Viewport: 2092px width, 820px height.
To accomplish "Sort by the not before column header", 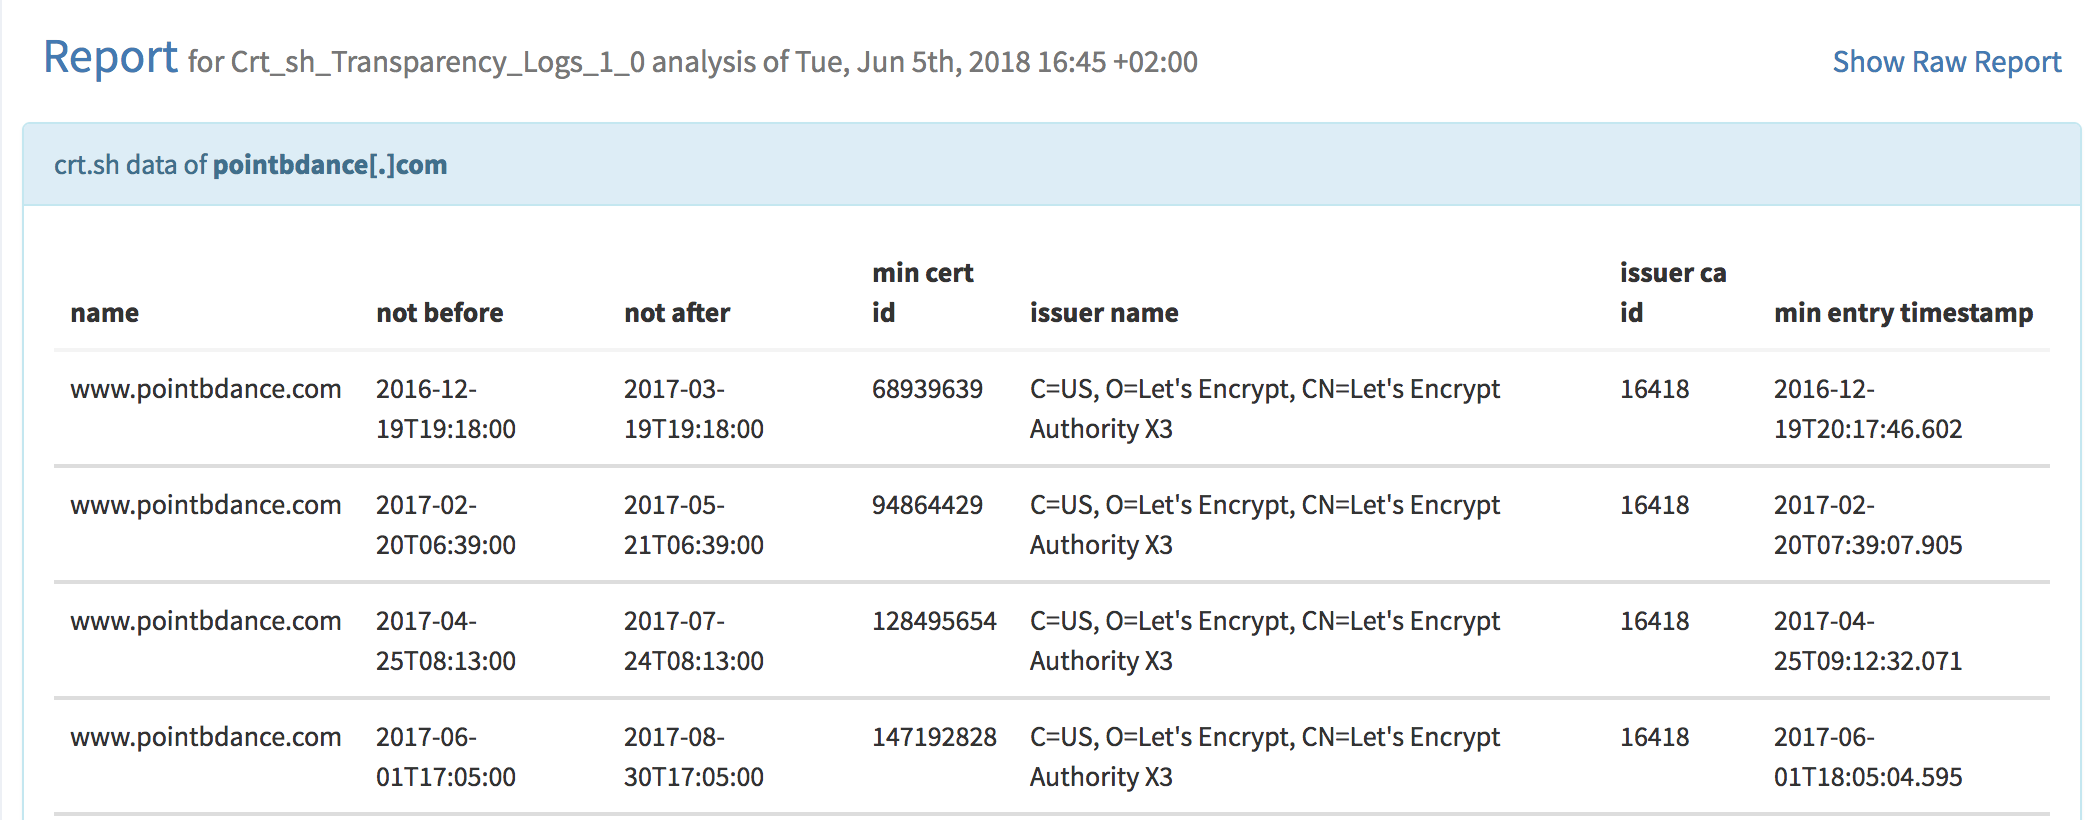I will (439, 312).
